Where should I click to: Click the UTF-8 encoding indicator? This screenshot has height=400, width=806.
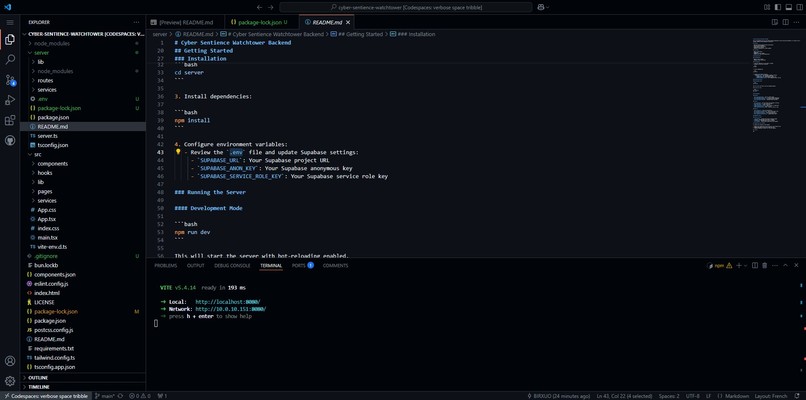692,396
